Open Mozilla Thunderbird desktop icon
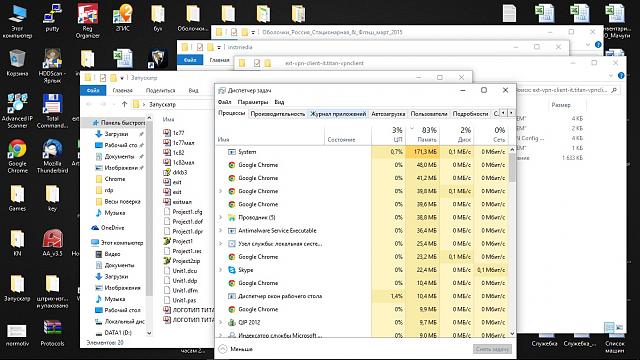 52,156
